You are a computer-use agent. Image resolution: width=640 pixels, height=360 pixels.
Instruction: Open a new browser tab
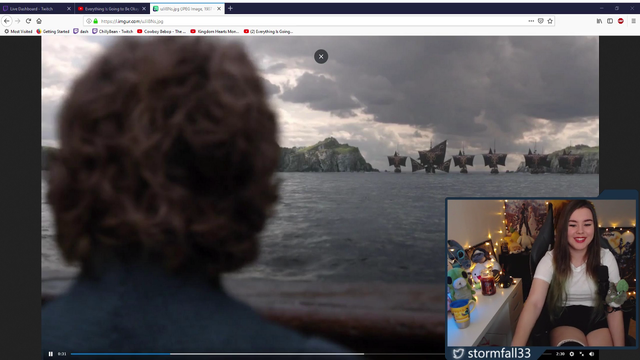click(x=230, y=8)
